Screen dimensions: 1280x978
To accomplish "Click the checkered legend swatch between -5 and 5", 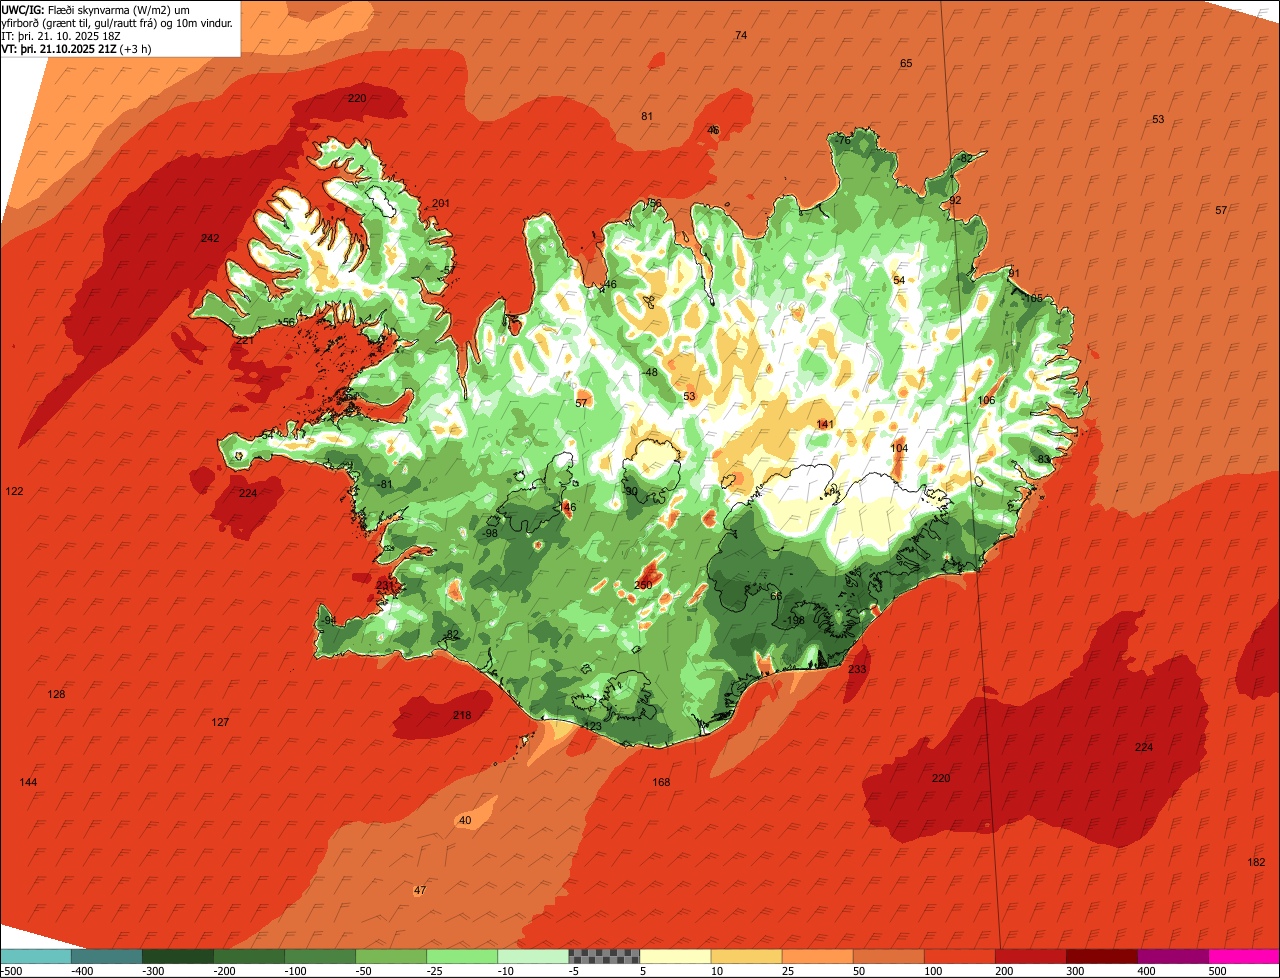I will pos(604,956).
